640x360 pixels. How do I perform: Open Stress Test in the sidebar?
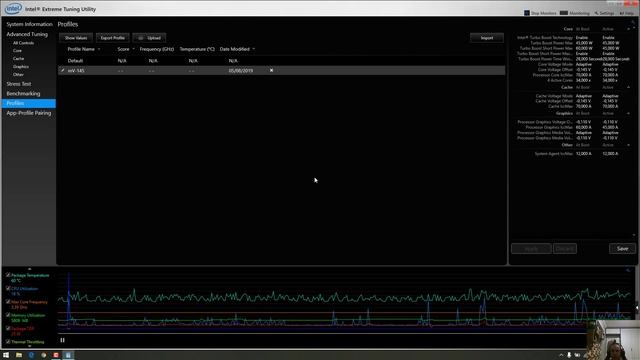[x=19, y=84]
